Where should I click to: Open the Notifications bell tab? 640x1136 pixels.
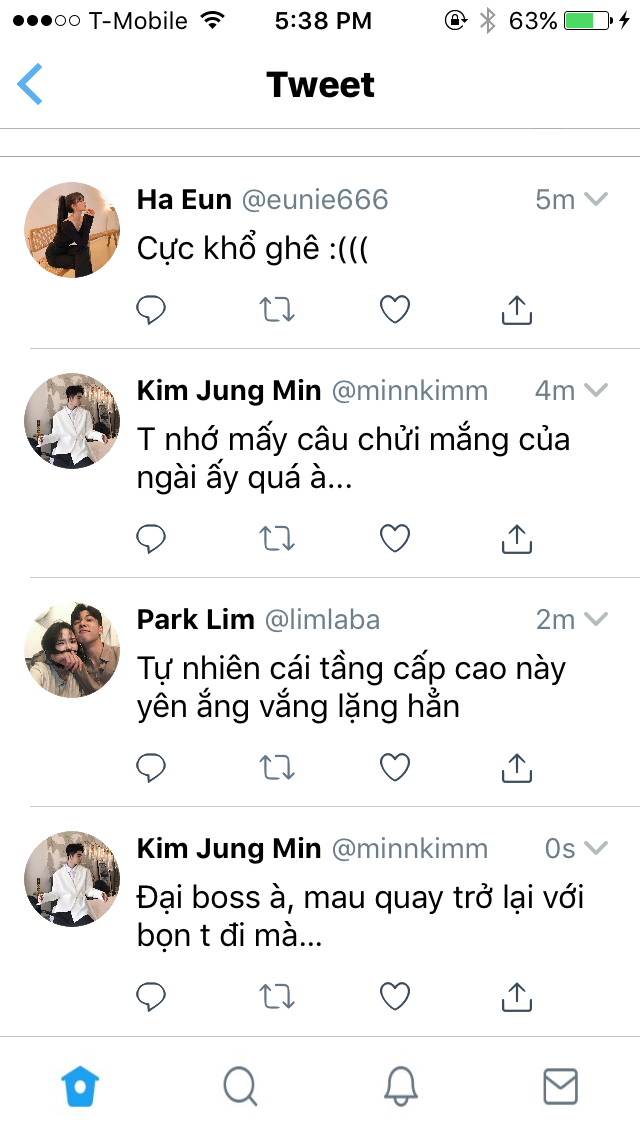point(400,1086)
